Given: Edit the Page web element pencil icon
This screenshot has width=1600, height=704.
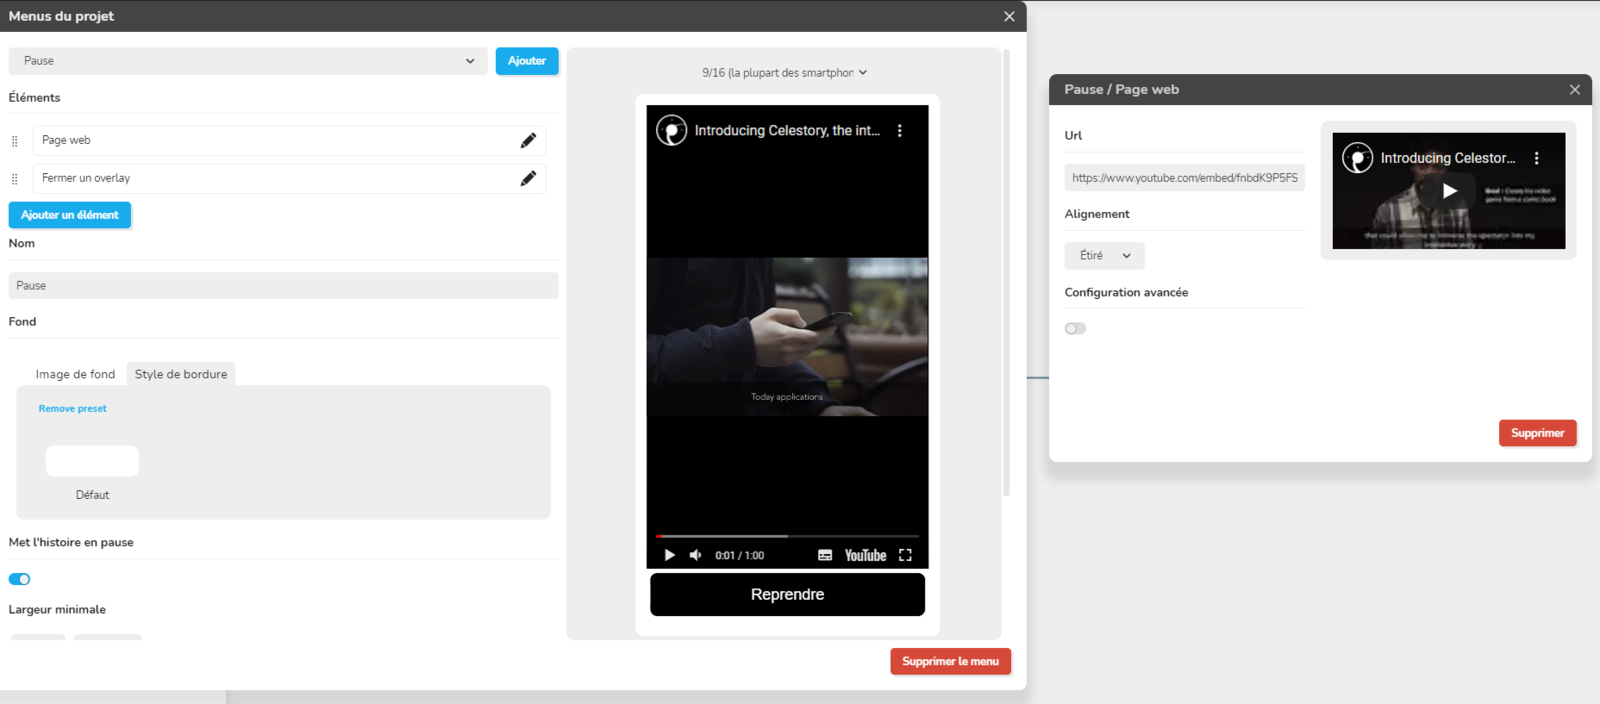Looking at the screenshot, I should click(528, 141).
